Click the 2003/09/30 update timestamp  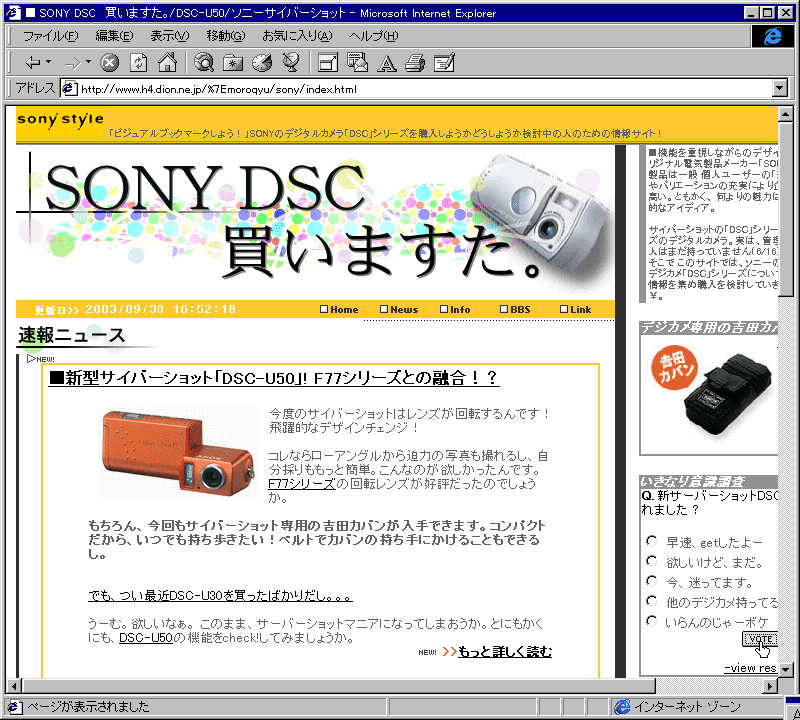[161, 309]
